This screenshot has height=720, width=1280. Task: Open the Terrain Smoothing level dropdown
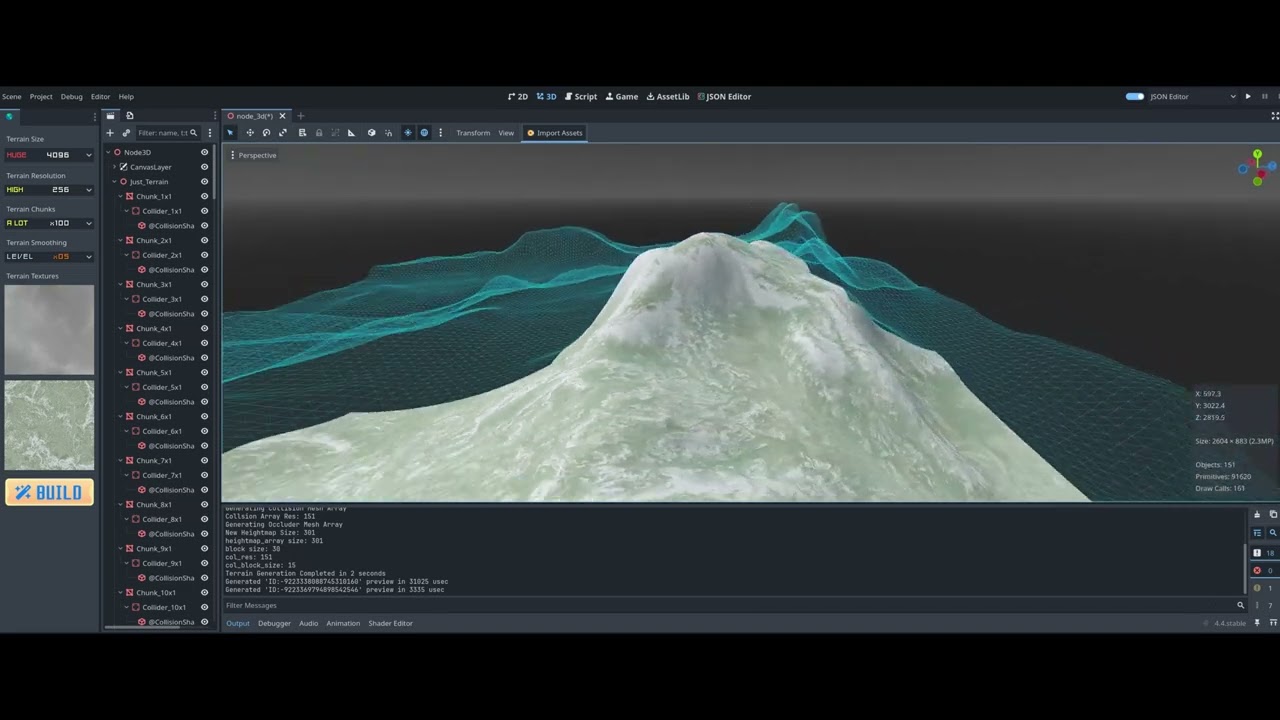tap(49, 257)
